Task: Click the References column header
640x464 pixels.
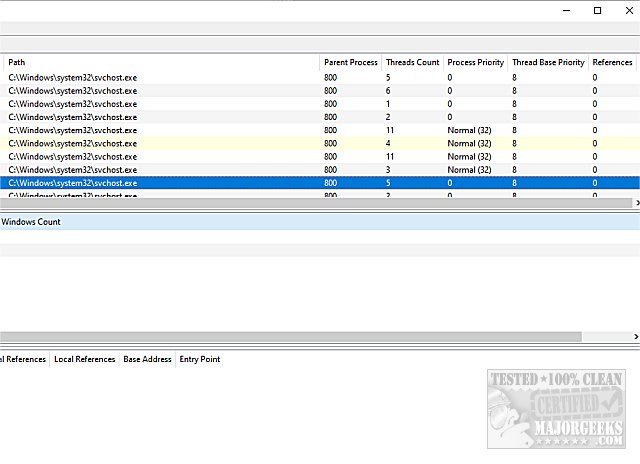Action: [x=612, y=62]
